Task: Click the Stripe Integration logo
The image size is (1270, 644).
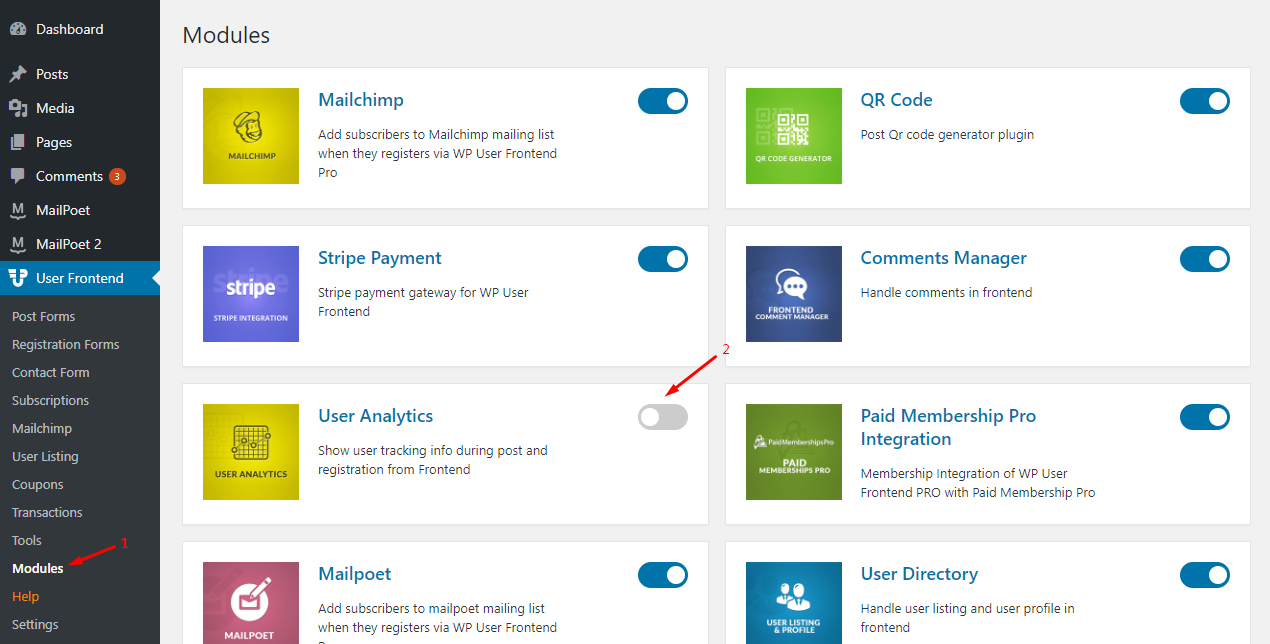Action: (251, 294)
